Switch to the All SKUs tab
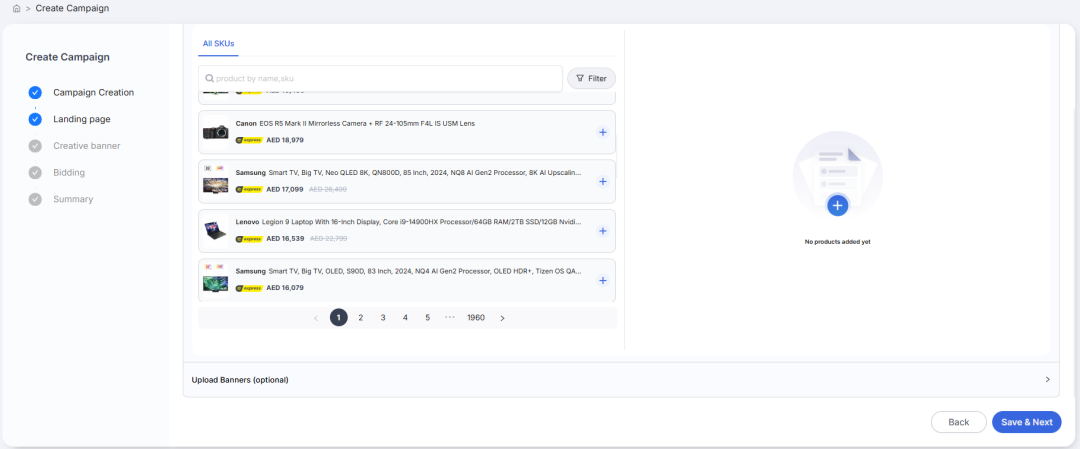This screenshot has width=1080, height=449. tap(218, 43)
